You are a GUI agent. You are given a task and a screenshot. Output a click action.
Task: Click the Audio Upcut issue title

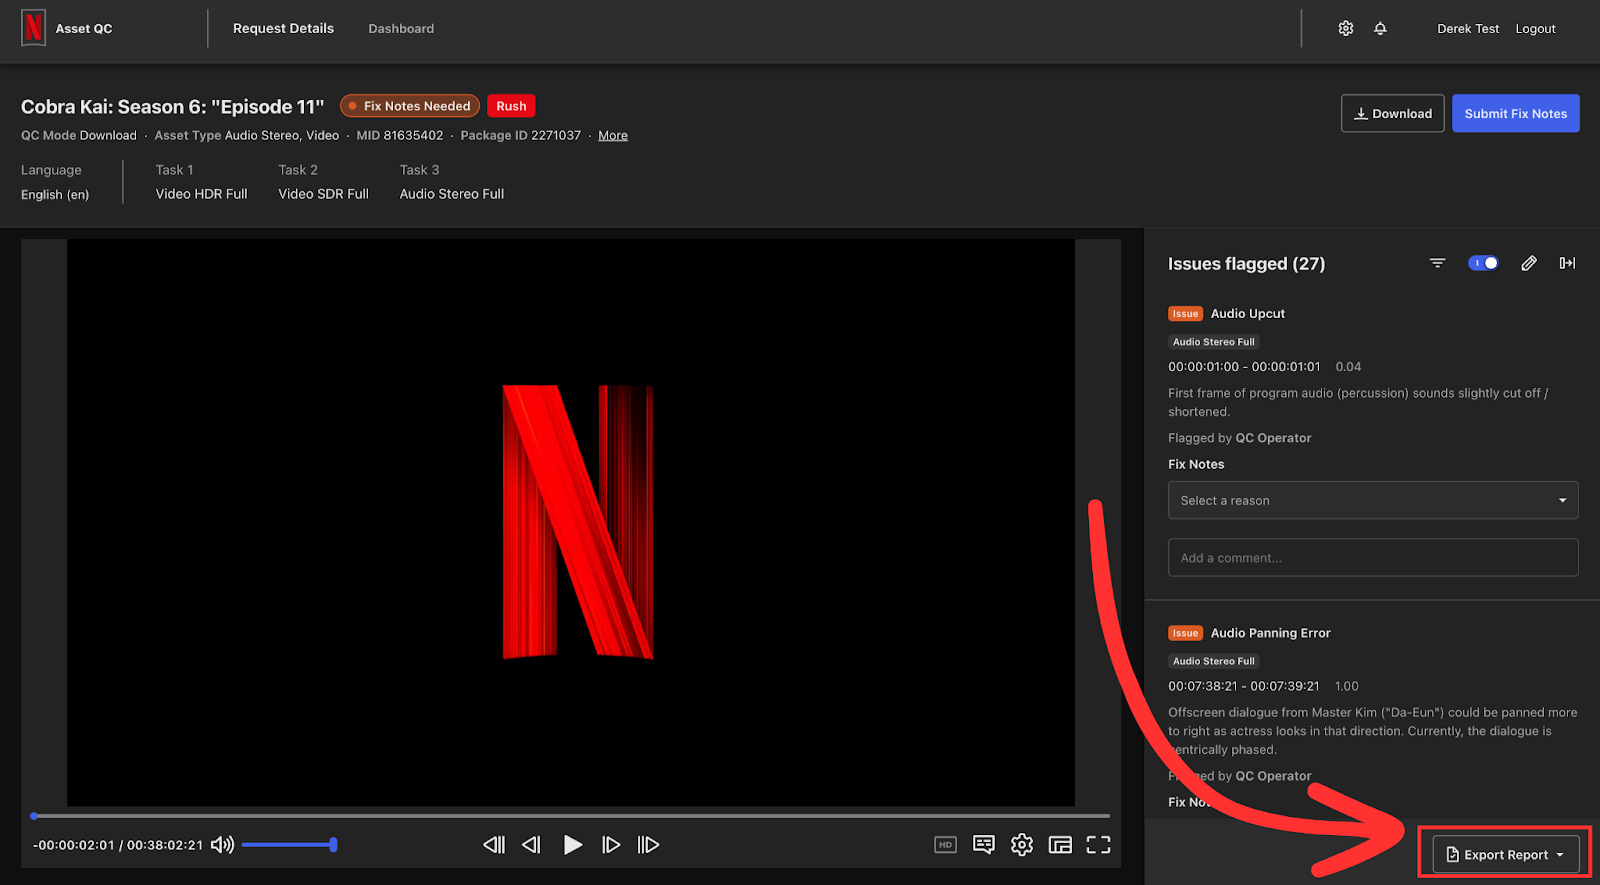pos(1248,313)
